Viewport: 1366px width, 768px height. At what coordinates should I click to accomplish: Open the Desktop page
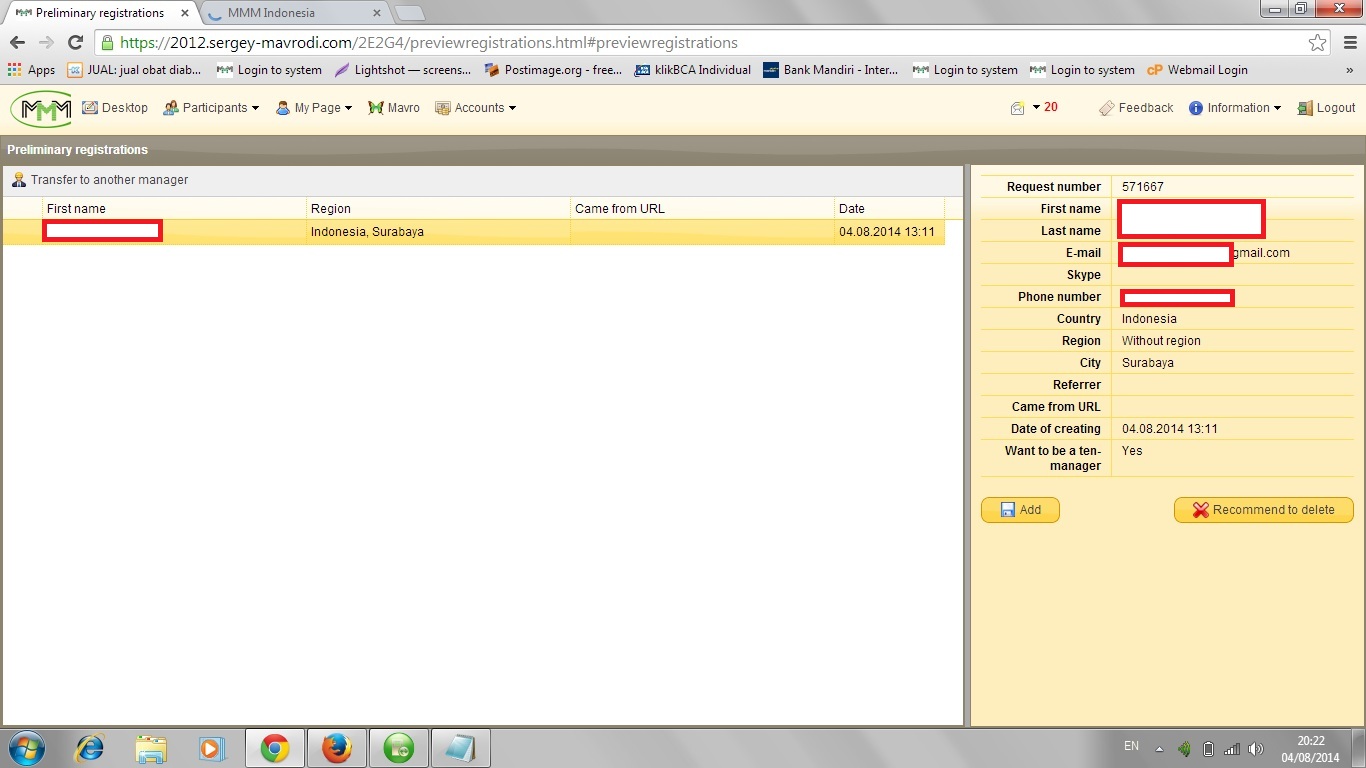click(x=115, y=108)
